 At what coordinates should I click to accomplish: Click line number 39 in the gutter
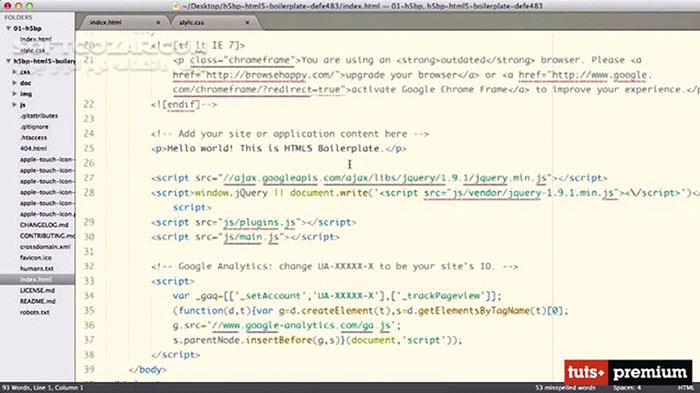point(89,369)
